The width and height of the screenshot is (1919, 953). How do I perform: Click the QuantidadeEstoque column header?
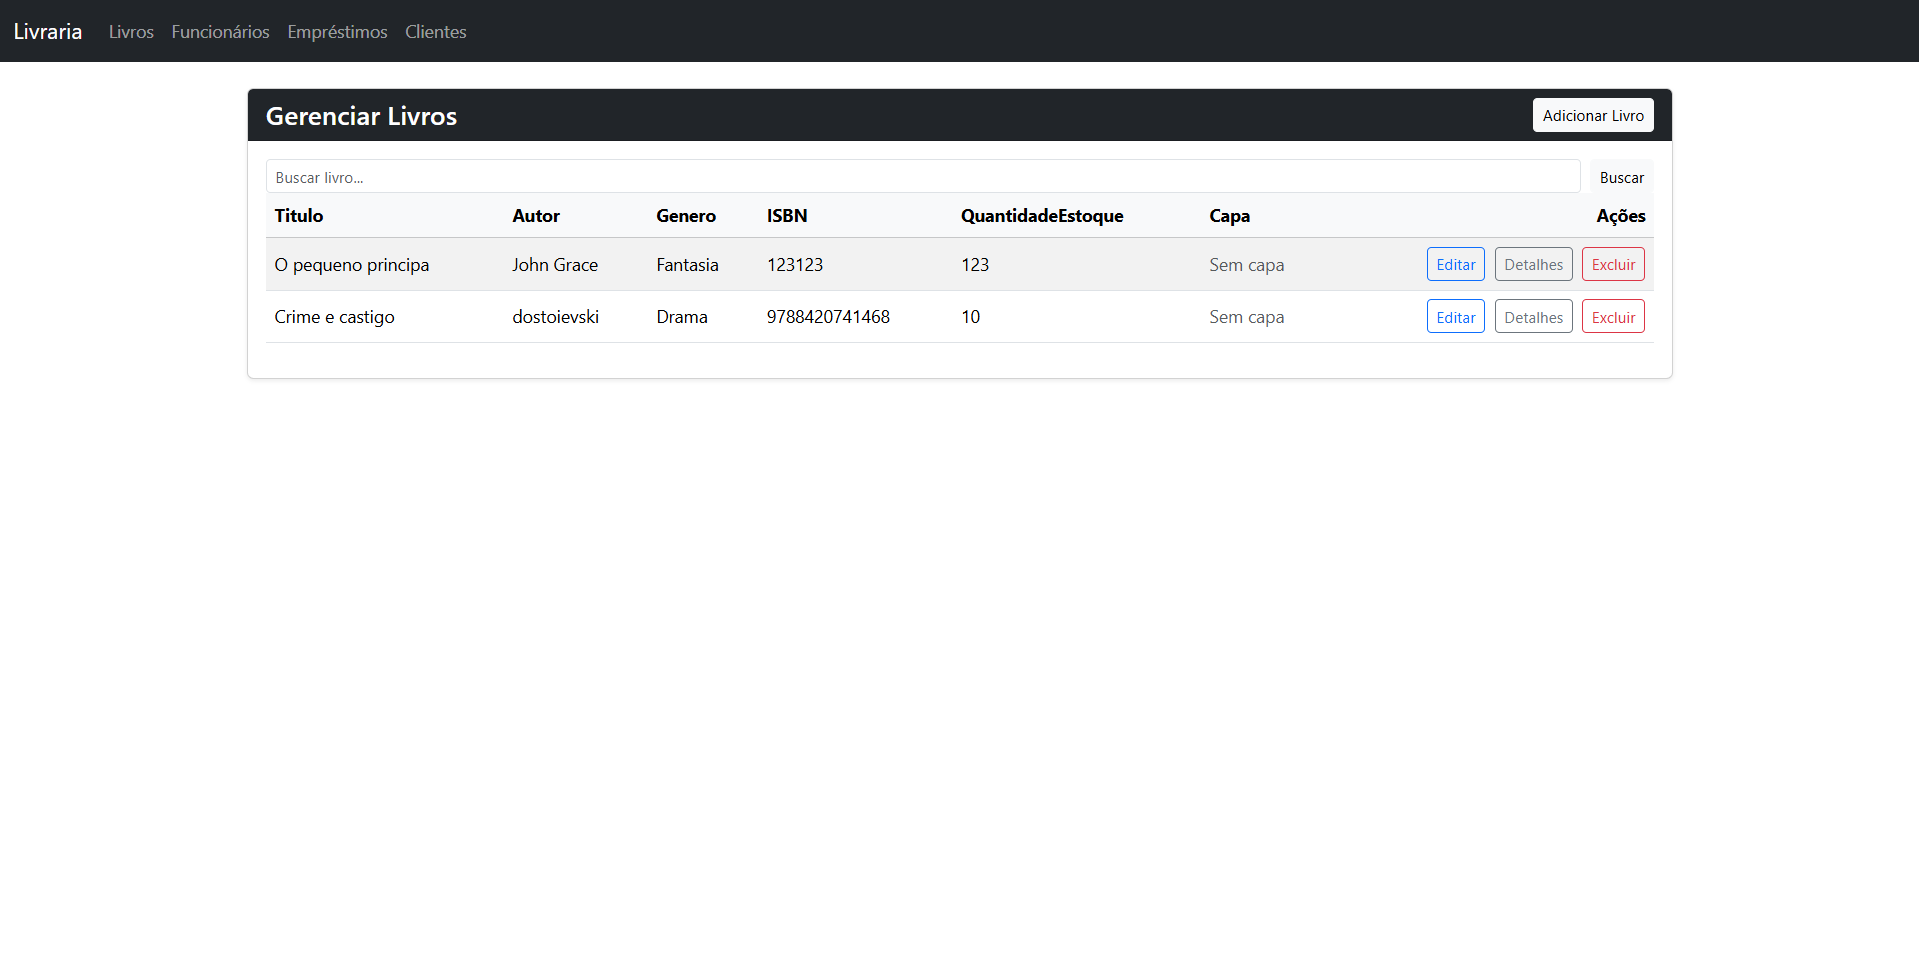[1042, 216]
